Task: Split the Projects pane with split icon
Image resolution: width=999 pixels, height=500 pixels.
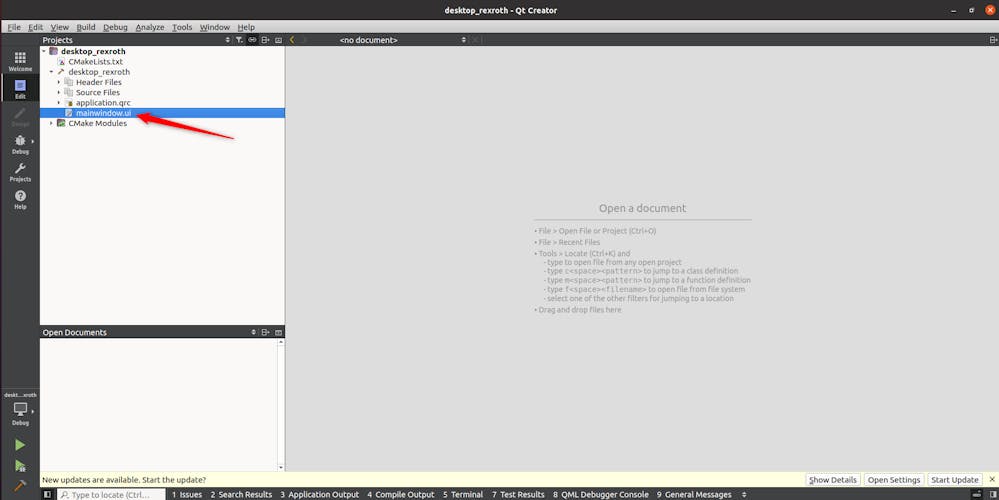Action: pos(266,39)
